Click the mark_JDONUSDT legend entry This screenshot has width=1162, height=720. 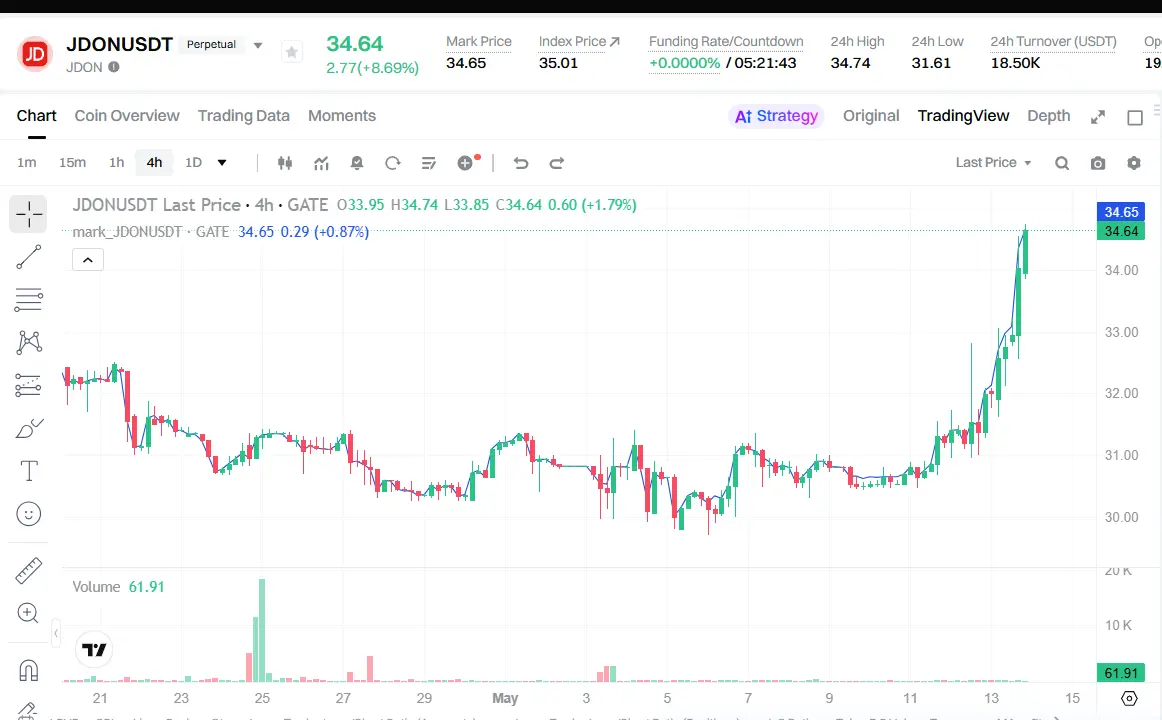[151, 232]
